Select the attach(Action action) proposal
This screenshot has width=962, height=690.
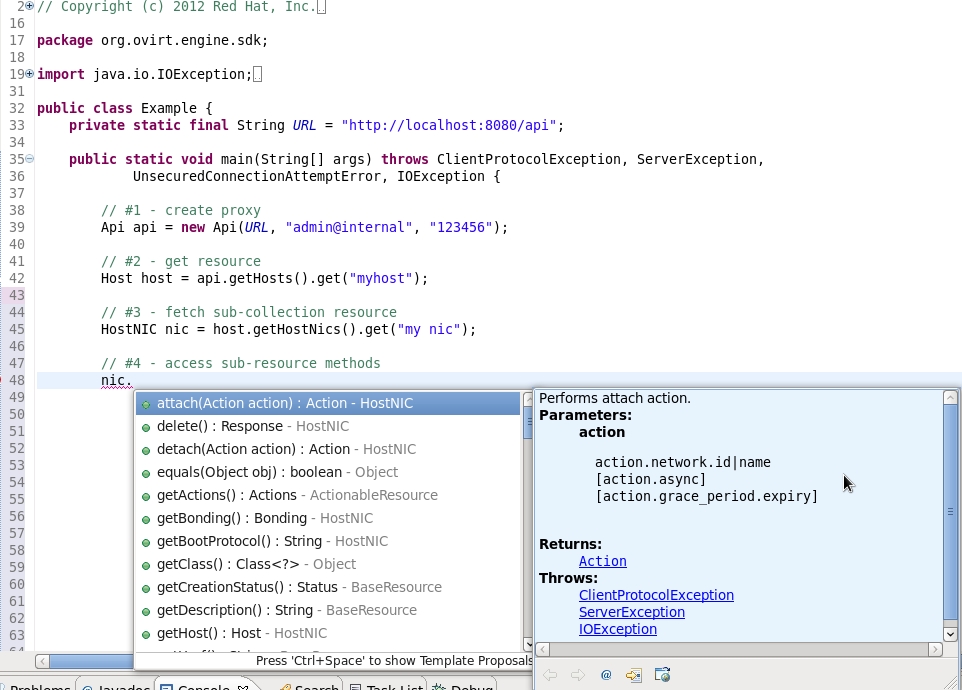tap(284, 404)
